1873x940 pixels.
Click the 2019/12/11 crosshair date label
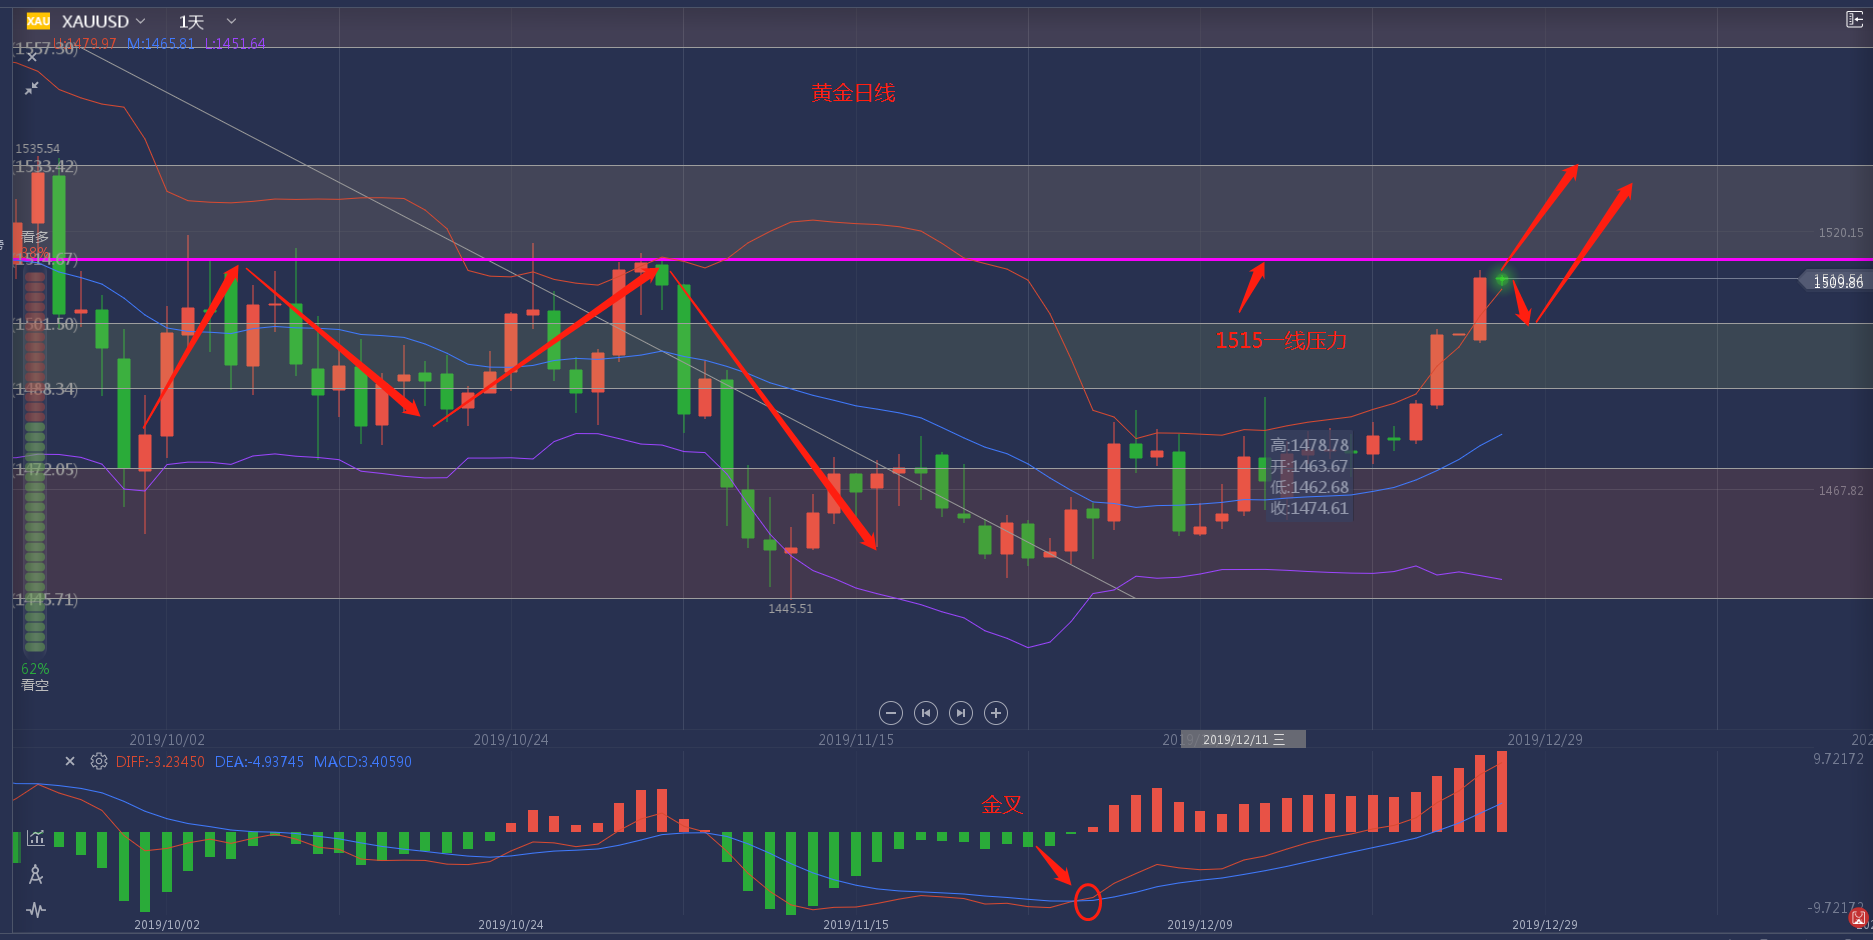click(x=1243, y=740)
